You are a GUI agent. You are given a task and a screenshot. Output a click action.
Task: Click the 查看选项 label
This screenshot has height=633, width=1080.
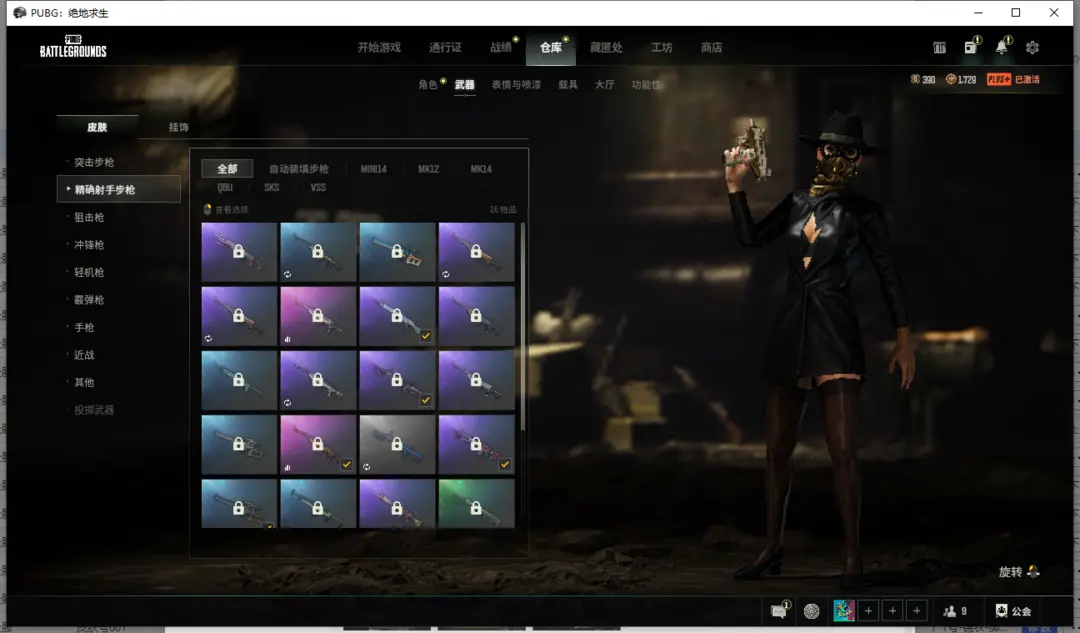pyautogui.click(x=231, y=209)
